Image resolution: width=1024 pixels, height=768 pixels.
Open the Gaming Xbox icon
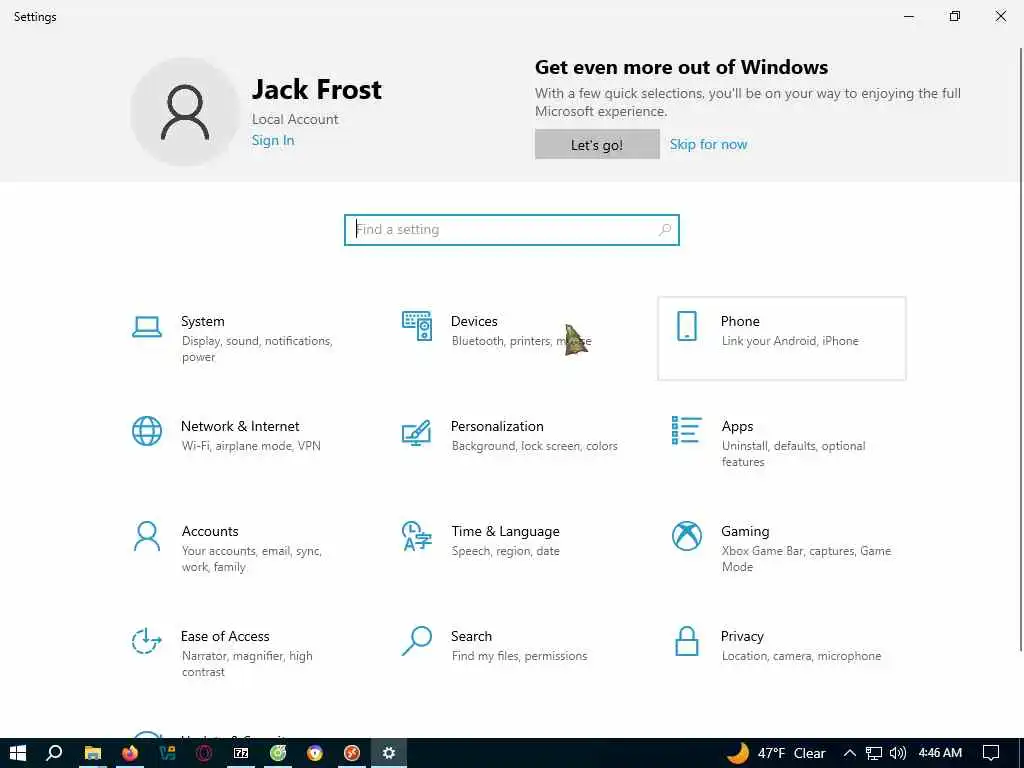coord(687,536)
